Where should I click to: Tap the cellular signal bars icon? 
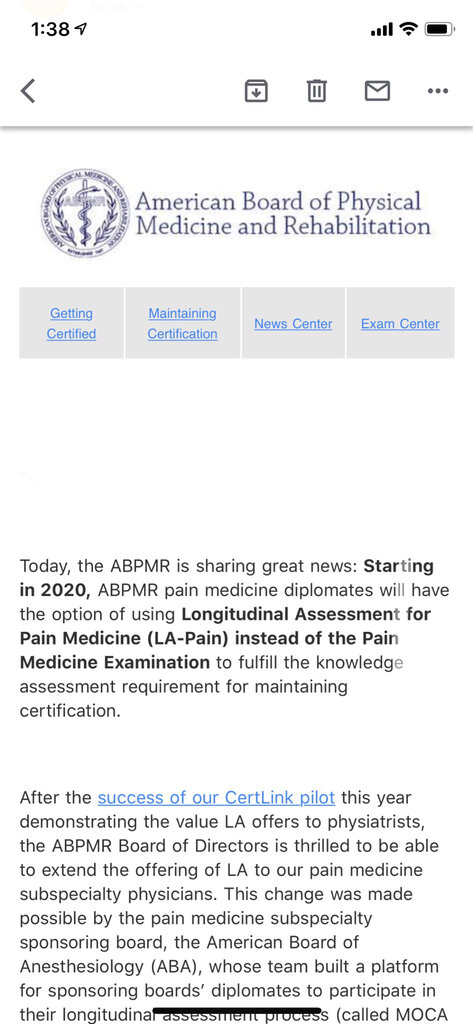382,29
